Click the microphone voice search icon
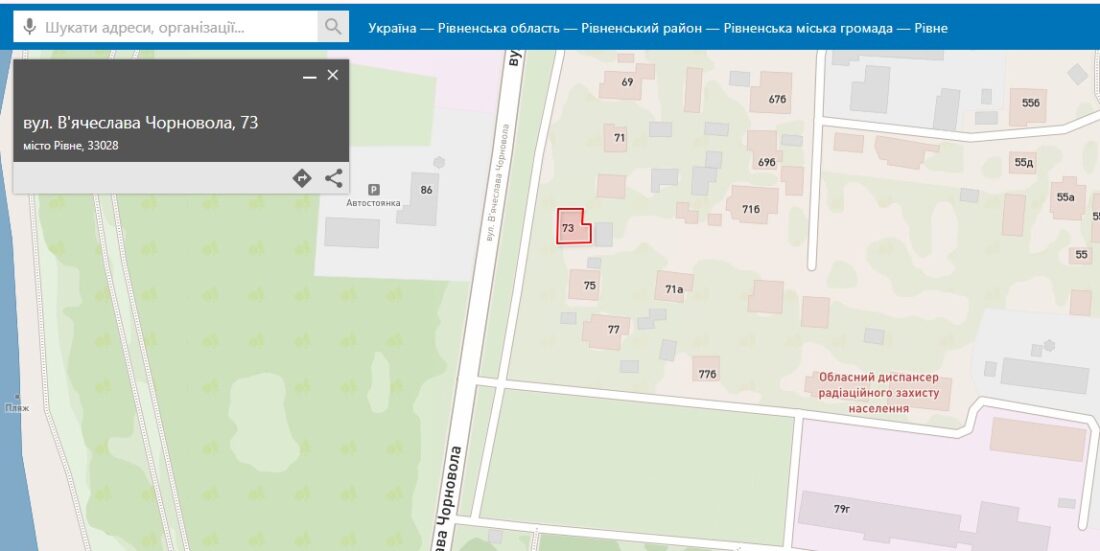 pyautogui.click(x=30, y=27)
